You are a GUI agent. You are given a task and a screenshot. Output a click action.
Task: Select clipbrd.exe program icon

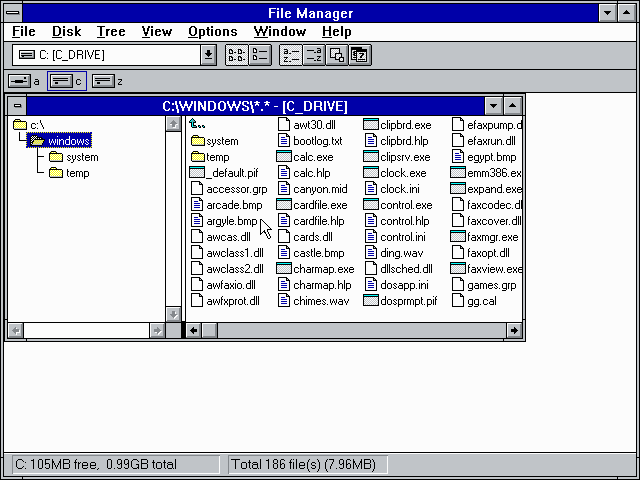(371, 125)
